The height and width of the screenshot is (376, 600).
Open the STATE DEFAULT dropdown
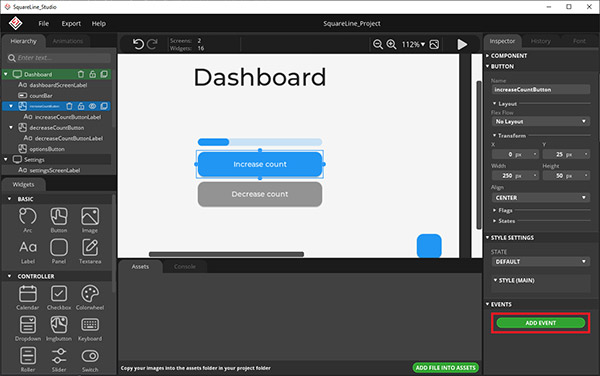click(540, 262)
